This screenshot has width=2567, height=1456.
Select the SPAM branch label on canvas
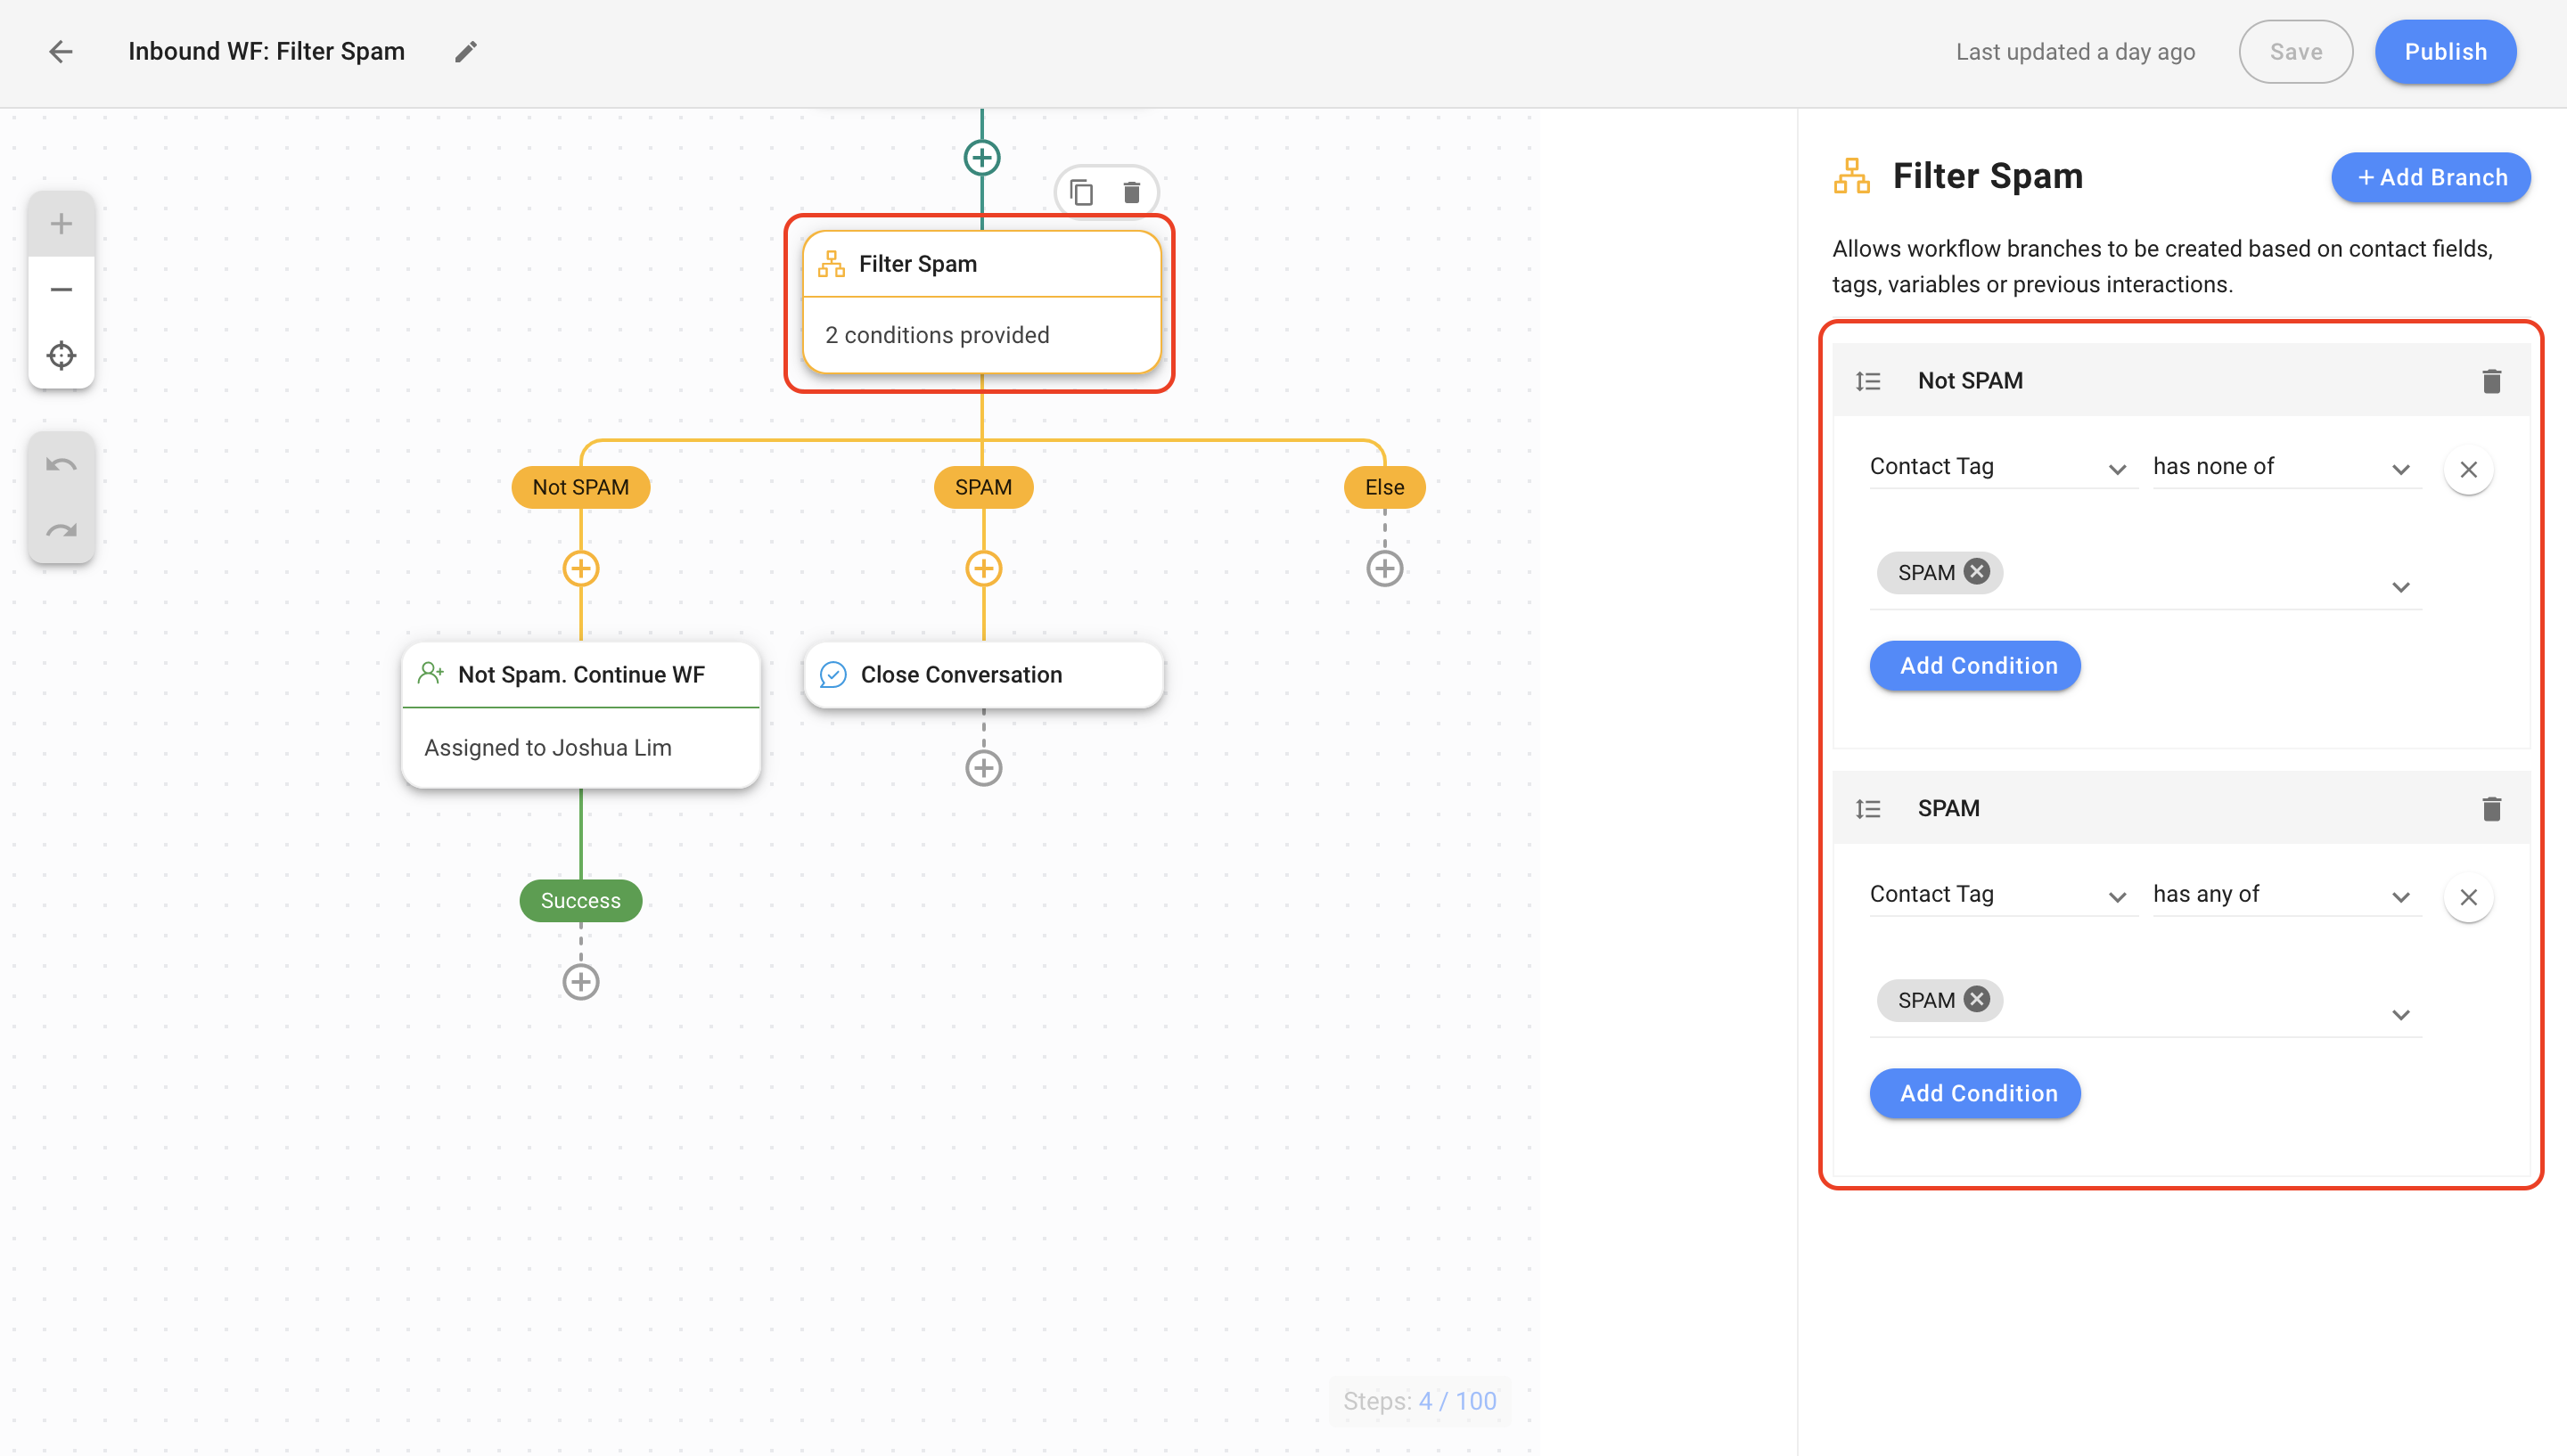(983, 487)
